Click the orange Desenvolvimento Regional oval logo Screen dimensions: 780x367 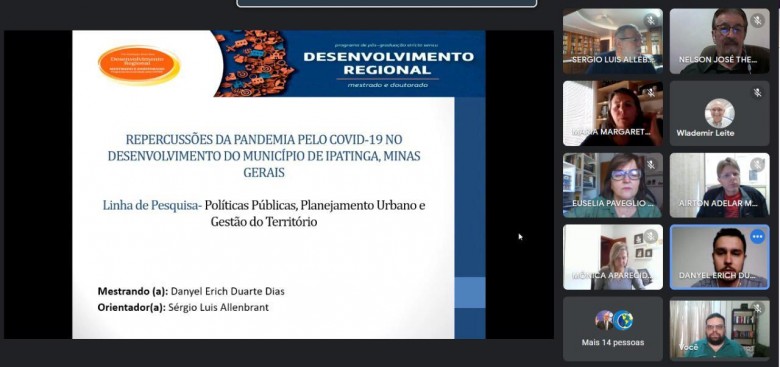click(139, 65)
